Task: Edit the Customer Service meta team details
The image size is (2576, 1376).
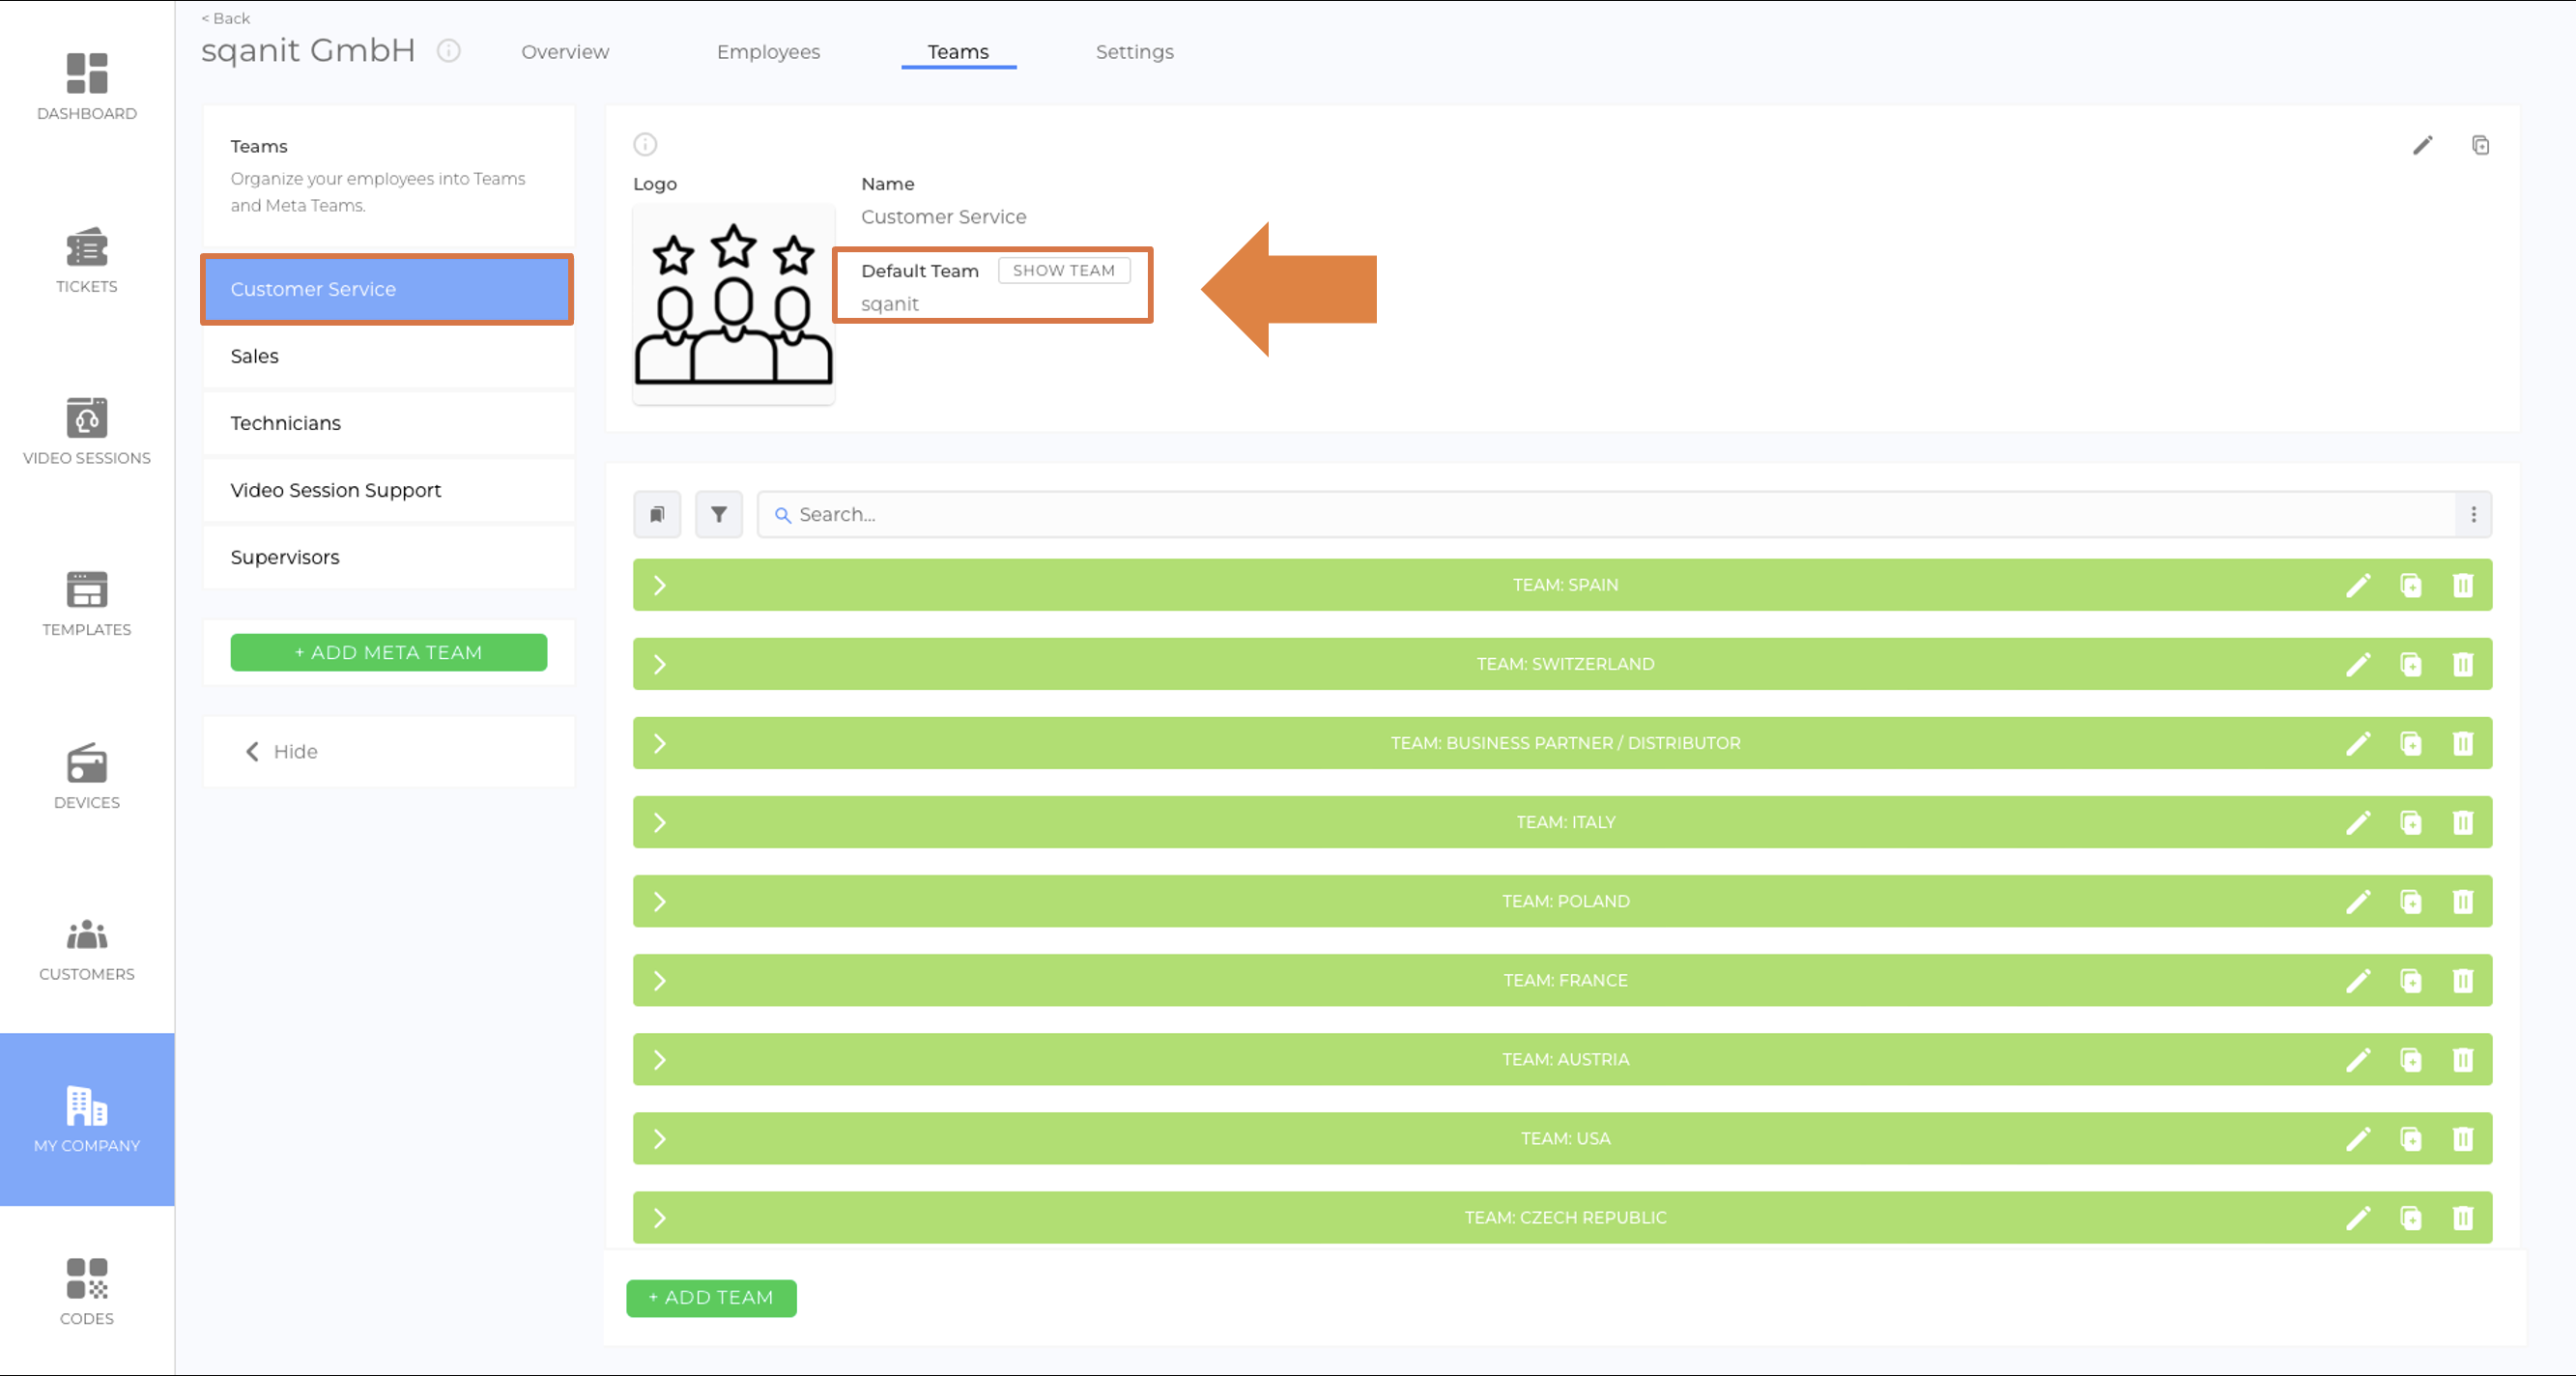Action: (x=2423, y=145)
